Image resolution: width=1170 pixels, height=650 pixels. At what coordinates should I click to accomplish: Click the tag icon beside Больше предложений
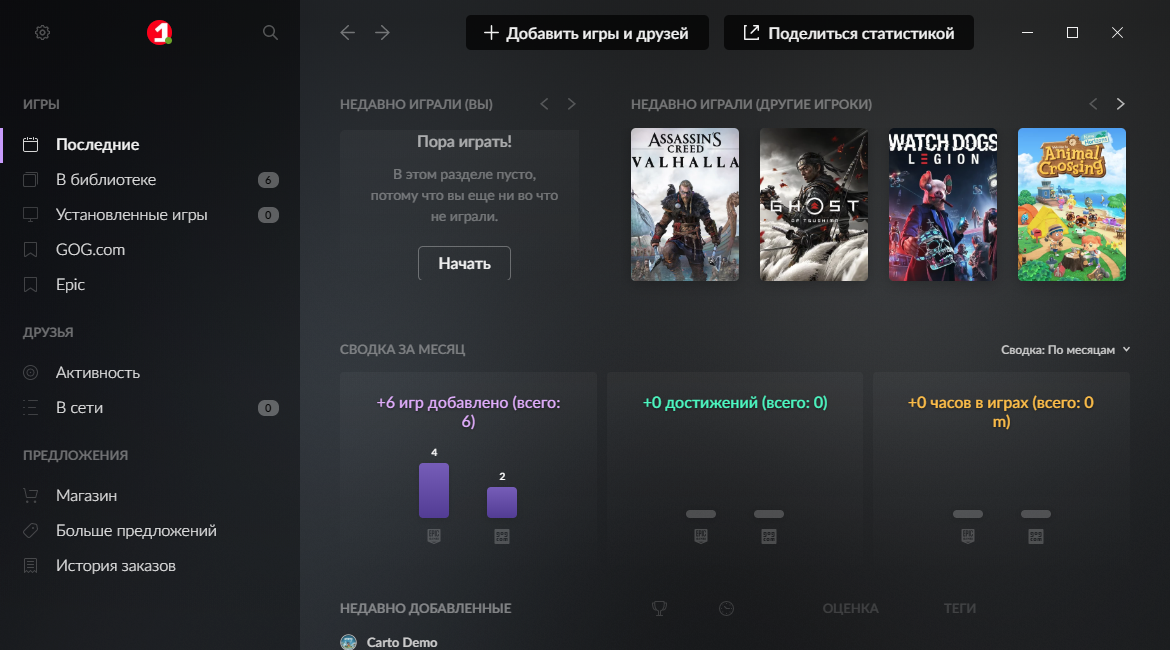31,531
